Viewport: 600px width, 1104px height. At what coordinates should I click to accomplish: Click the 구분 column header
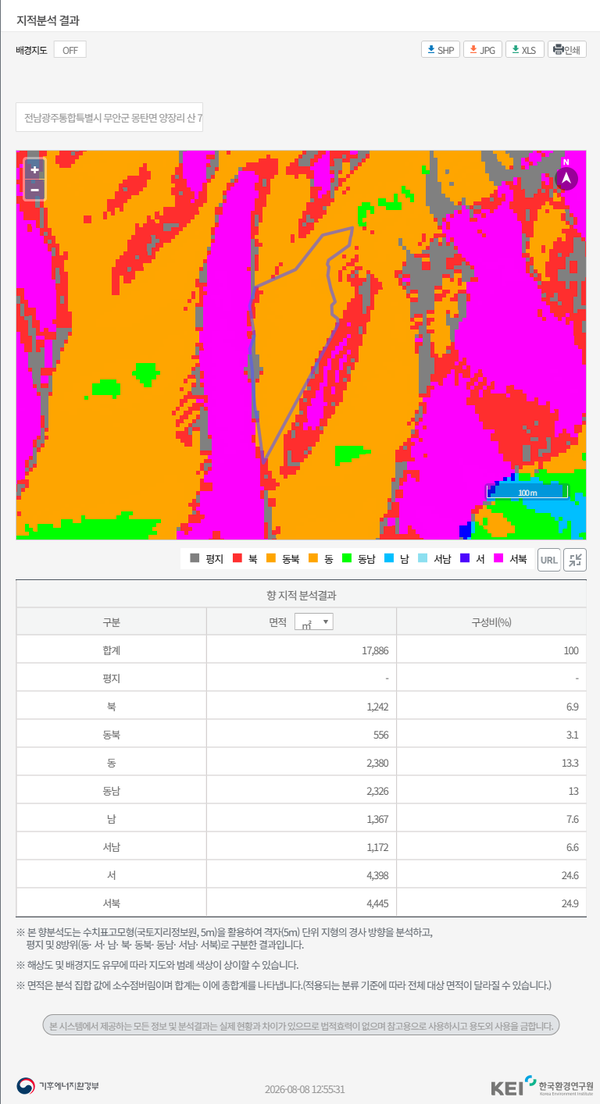(111, 622)
